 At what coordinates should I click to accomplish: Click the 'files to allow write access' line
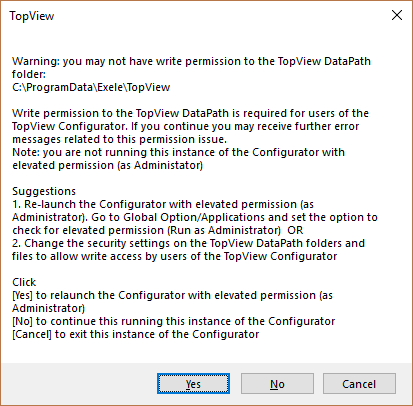click(175, 256)
